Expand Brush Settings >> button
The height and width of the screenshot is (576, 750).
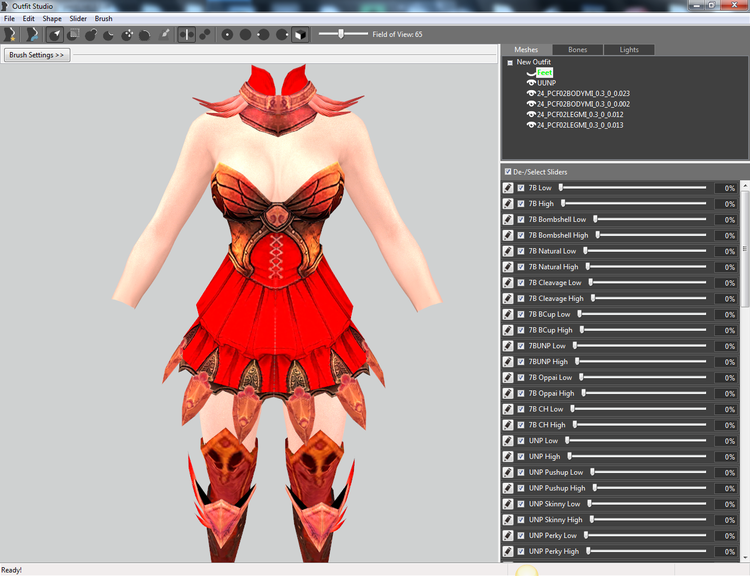click(x=37, y=55)
